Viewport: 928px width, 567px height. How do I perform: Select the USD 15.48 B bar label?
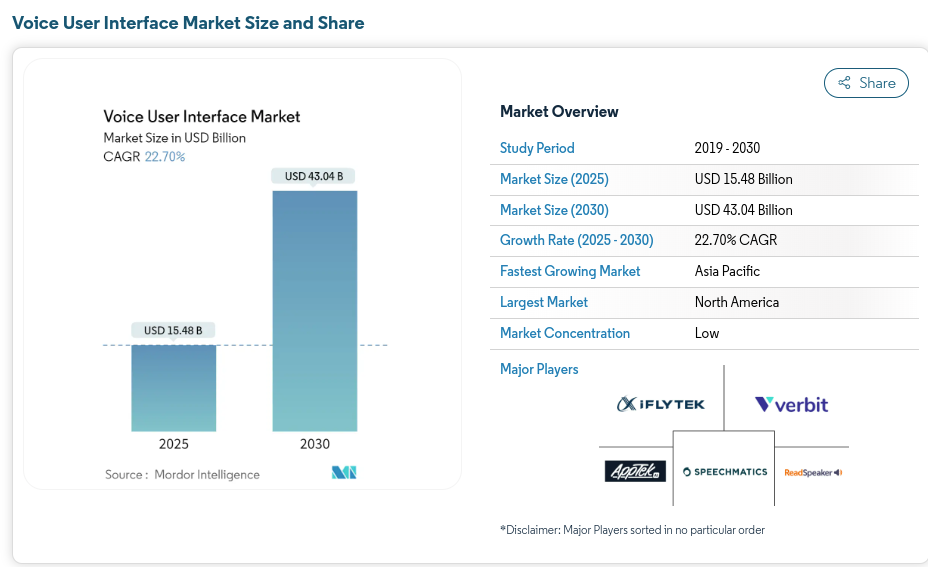174,330
